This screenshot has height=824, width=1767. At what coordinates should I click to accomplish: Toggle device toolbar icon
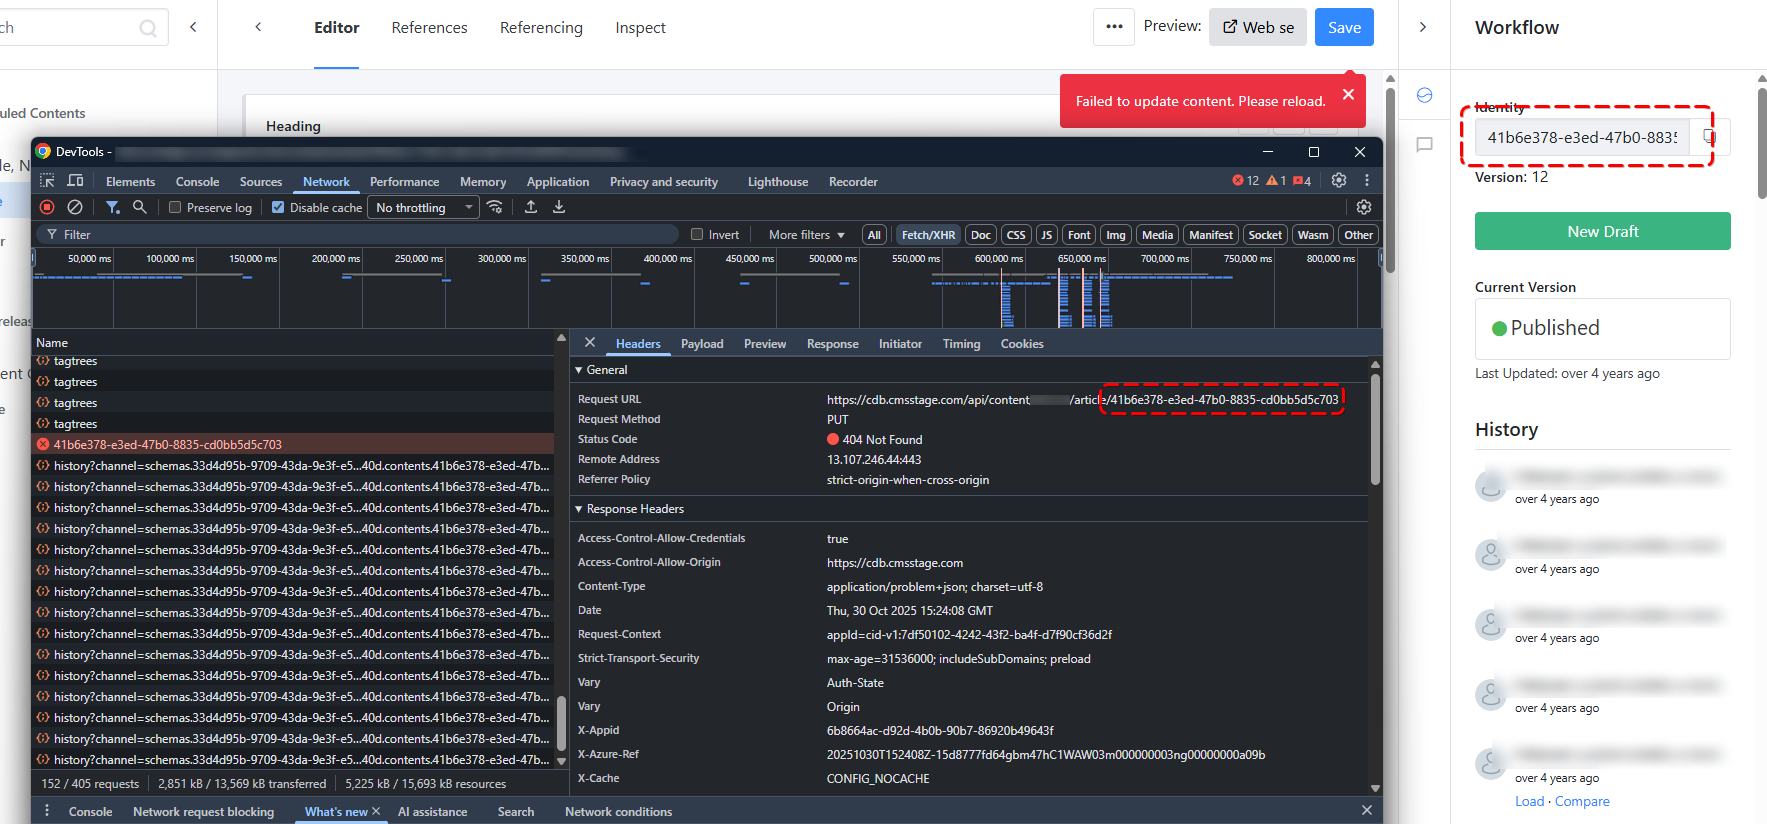pos(75,181)
